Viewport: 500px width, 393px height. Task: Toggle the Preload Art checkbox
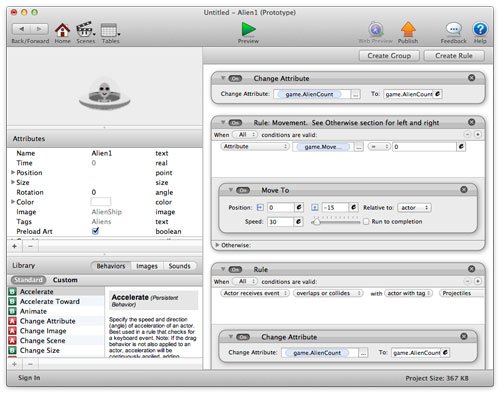pyautogui.click(x=95, y=231)
